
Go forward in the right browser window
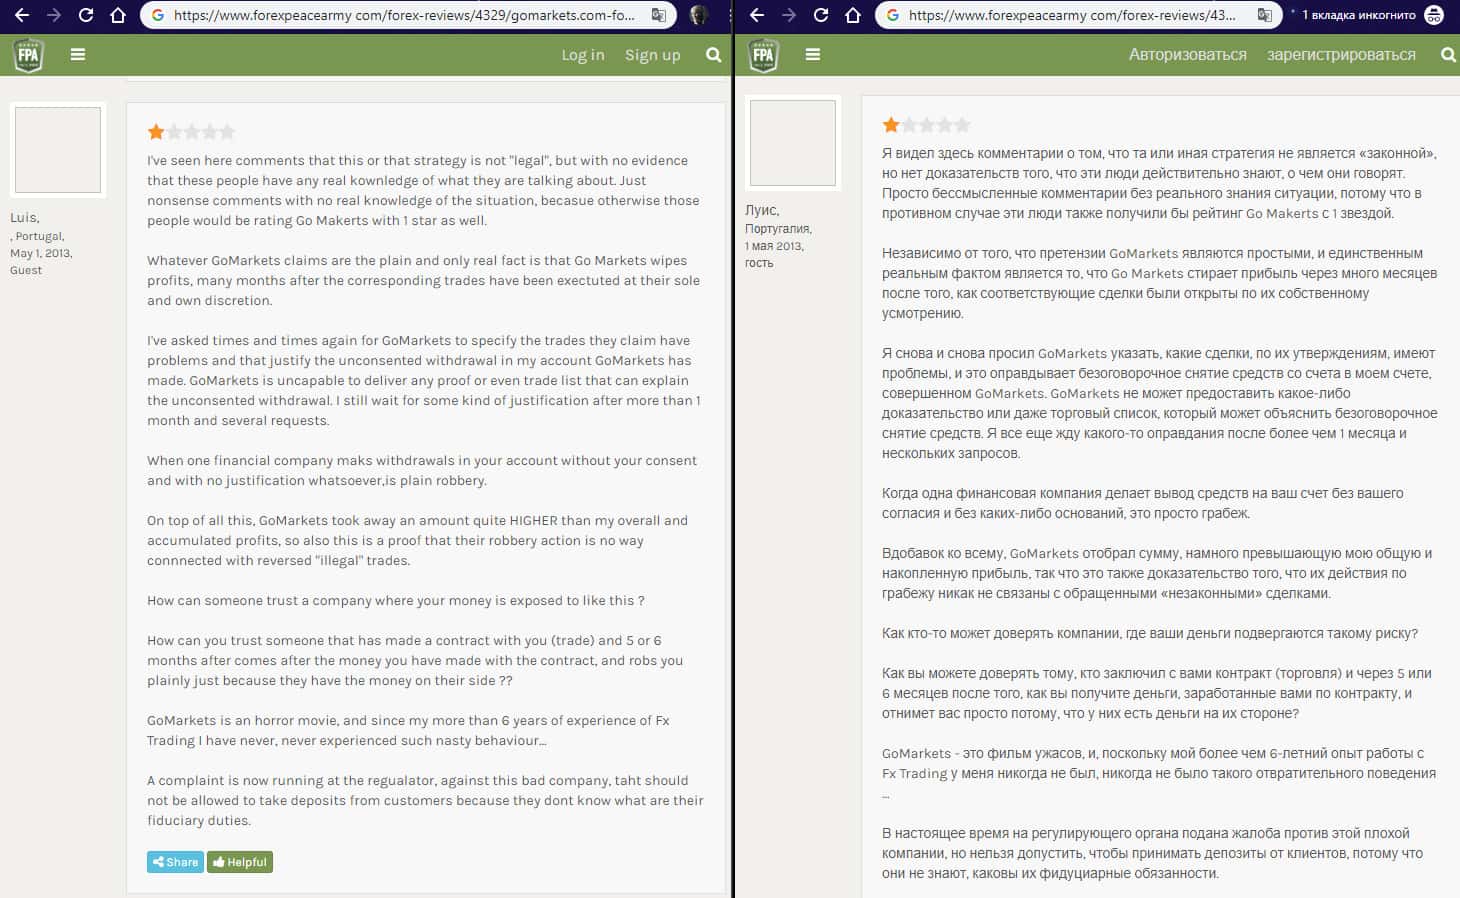coord(789,15)
